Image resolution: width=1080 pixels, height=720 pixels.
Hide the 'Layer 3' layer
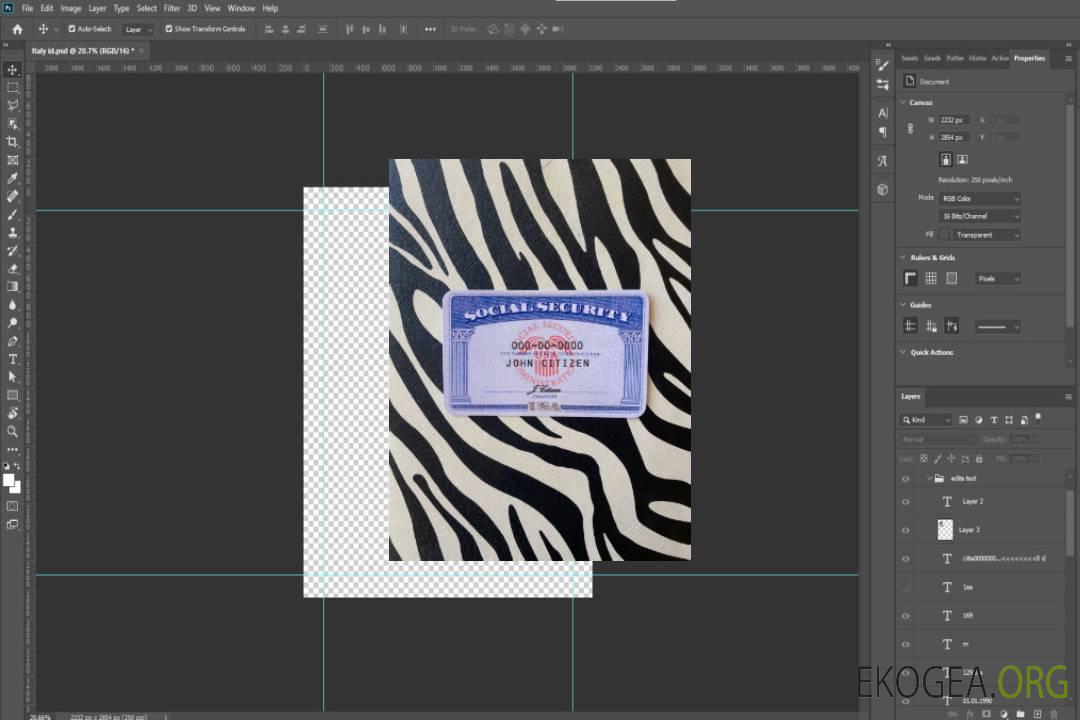click(906, 531)
